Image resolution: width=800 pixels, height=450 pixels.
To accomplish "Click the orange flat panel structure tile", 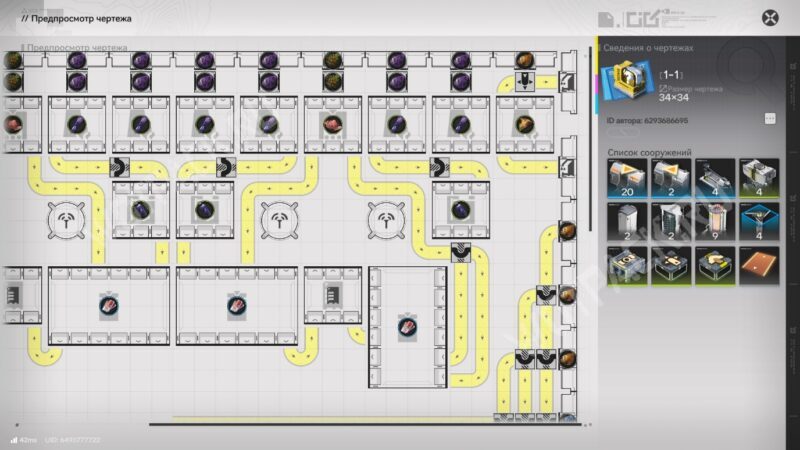I will point(756,263).
